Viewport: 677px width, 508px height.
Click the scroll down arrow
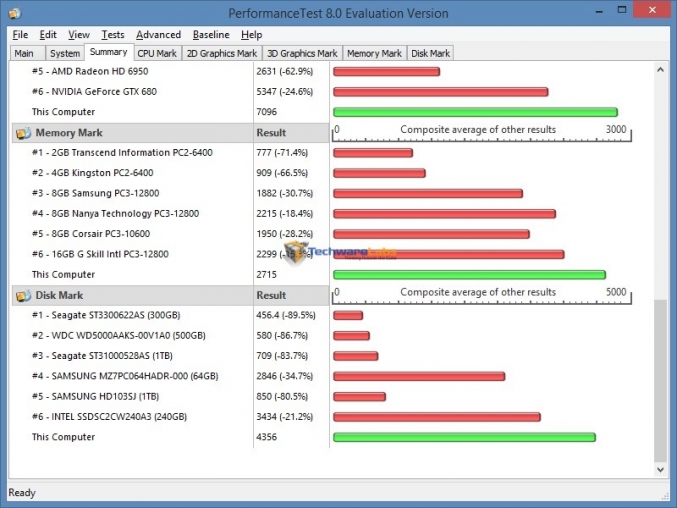pyautogui.click(x=660, y=470)
